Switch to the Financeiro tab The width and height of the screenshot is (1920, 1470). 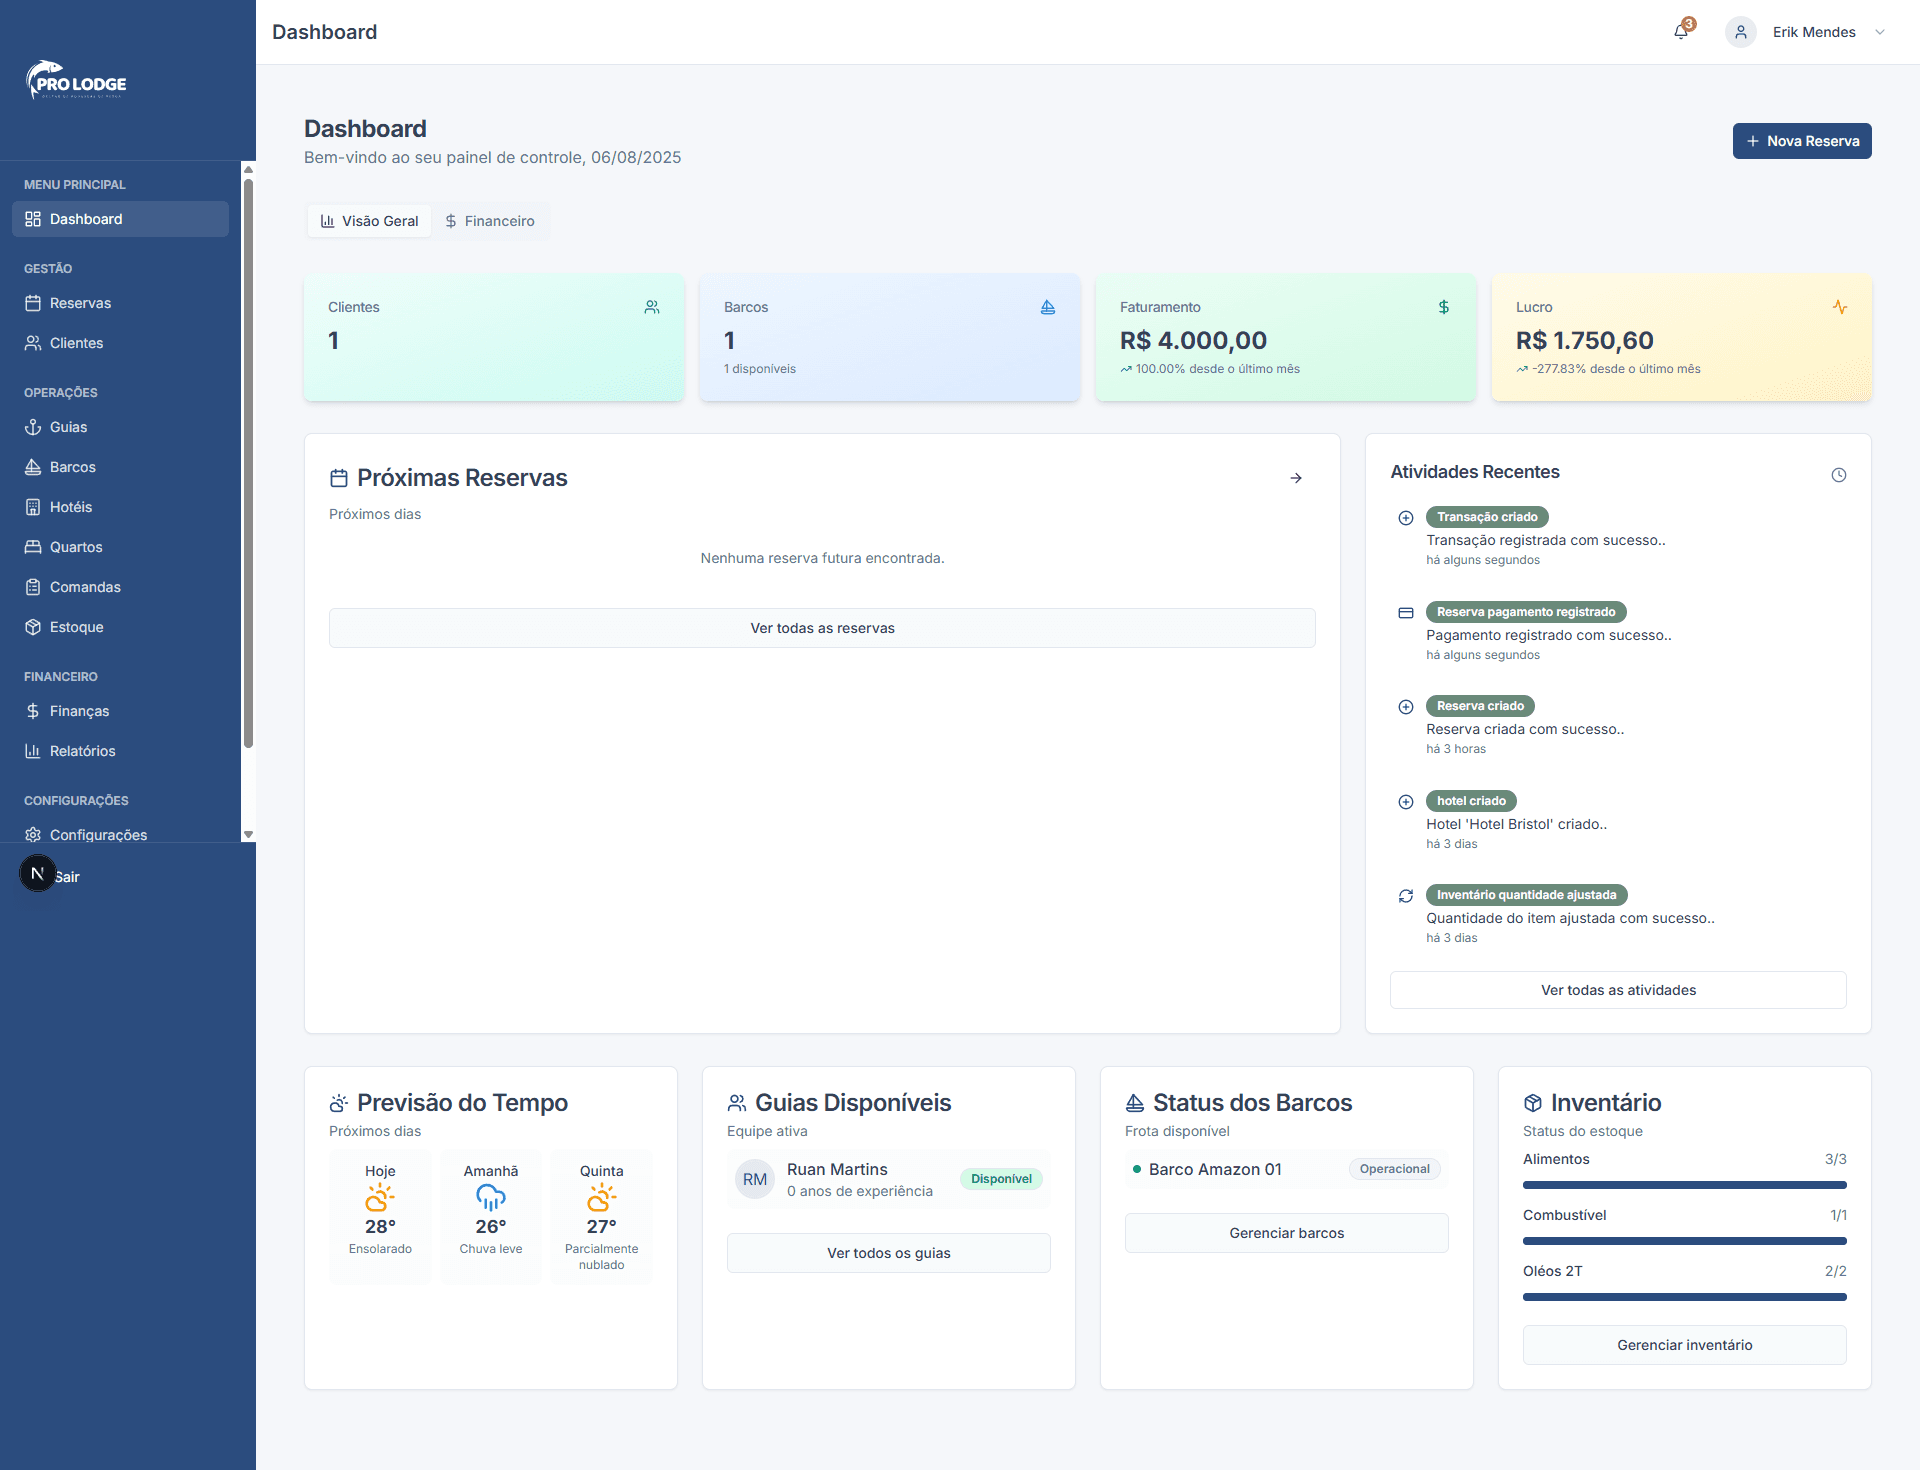click(x=490, y=221)
